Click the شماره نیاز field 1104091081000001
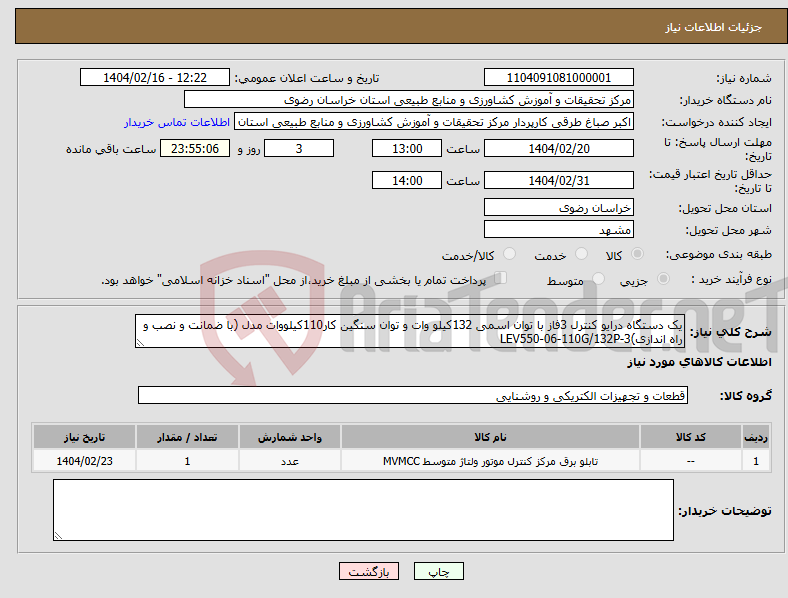 pyautogui.click(x=558, y=77)
